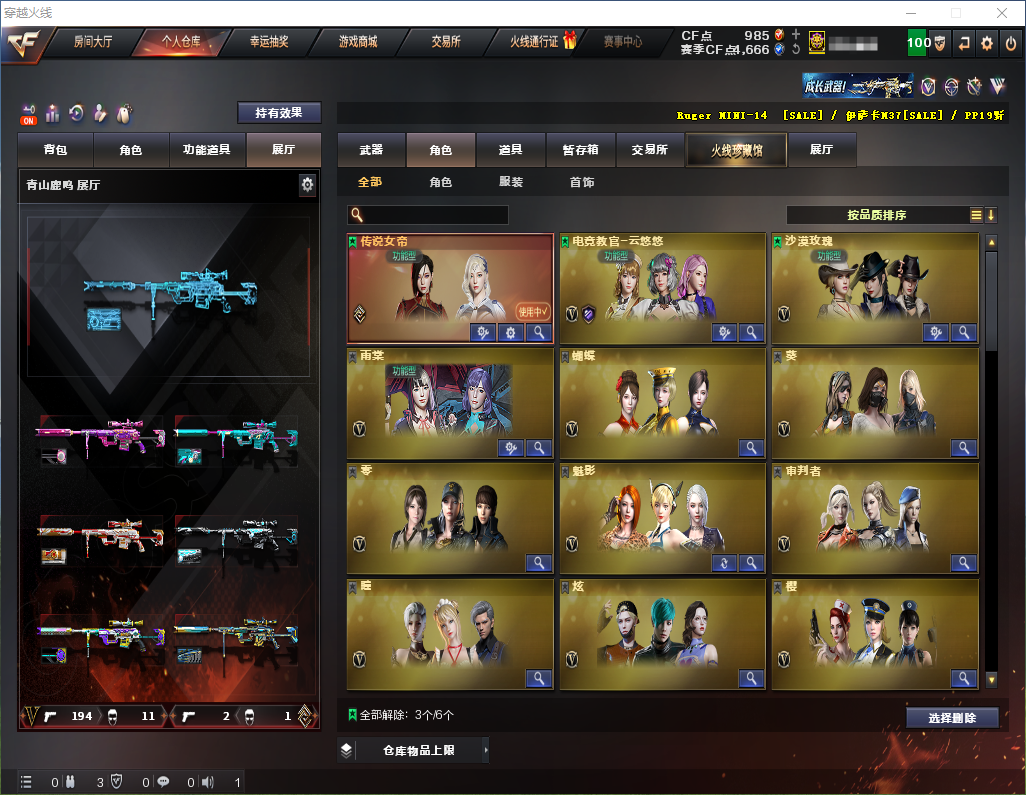Viewport: 1026px width, 795px height.
Task: Click the 持有效果 button
Action: (279, 113)
